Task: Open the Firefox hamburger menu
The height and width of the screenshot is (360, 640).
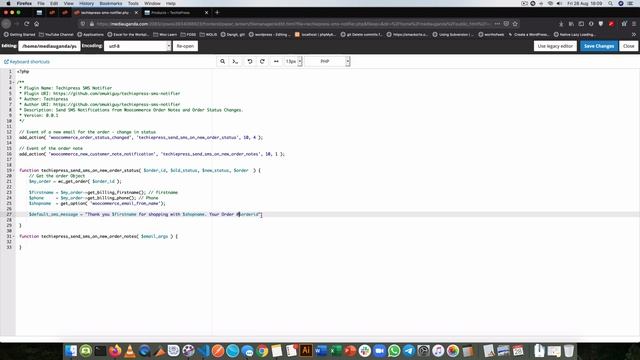Action: pyautogui.click(x=634, y=24)
